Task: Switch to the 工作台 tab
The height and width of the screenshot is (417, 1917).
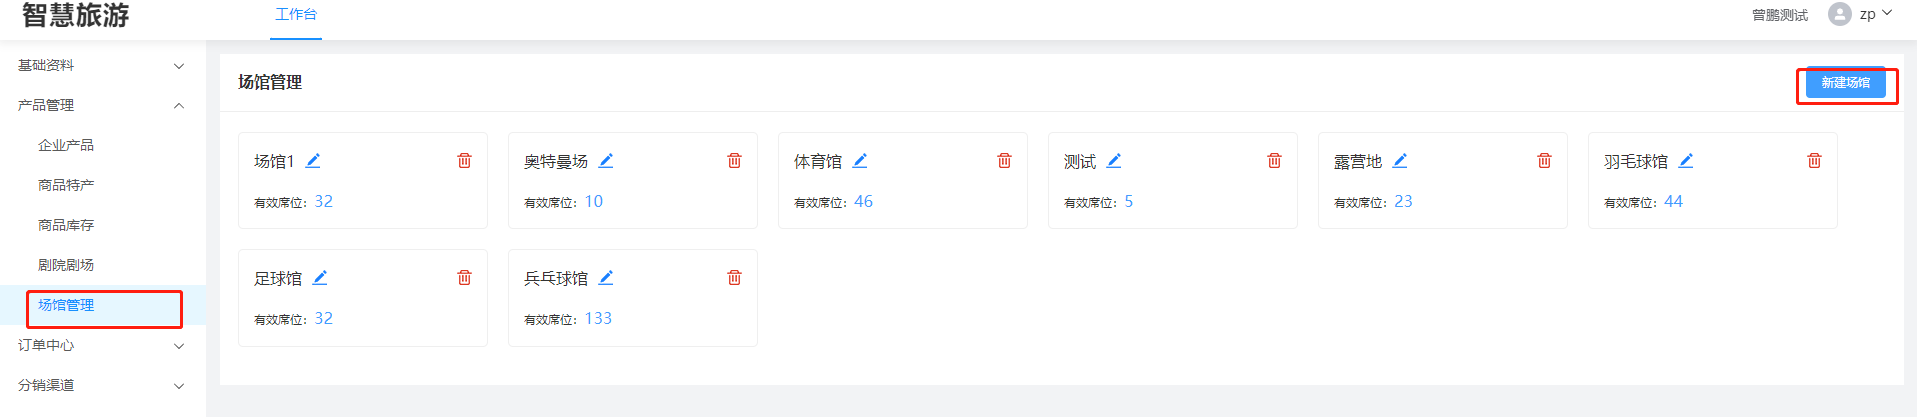Action: point(296,15)
